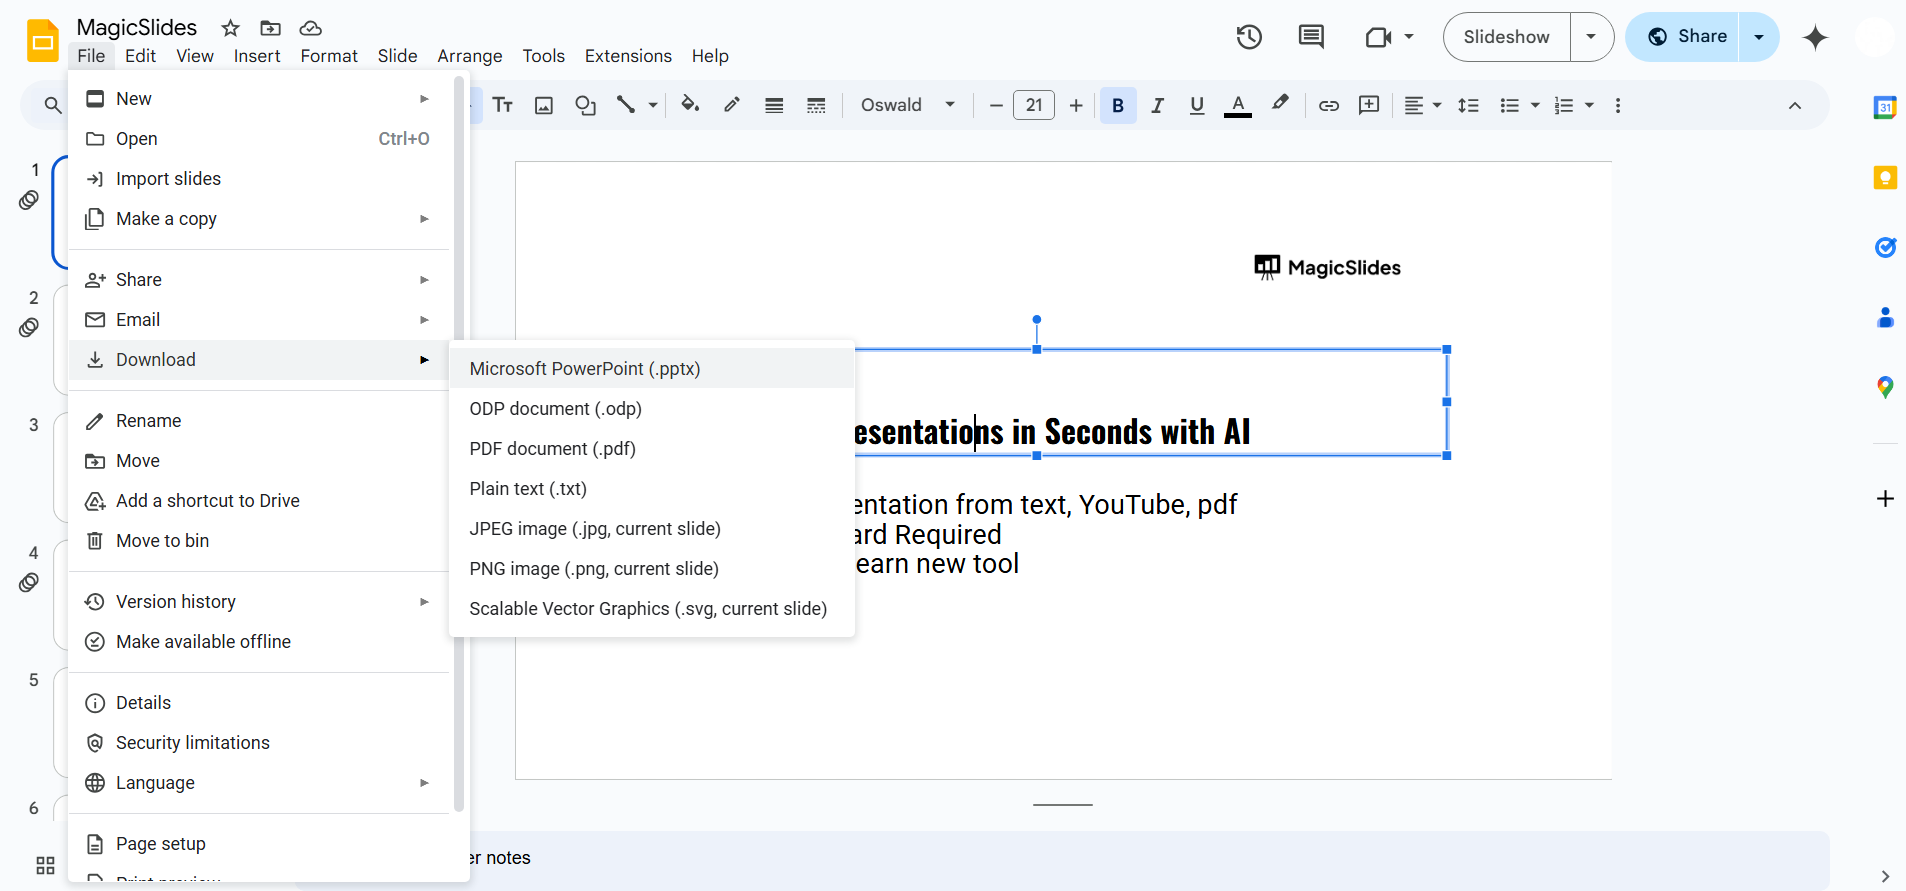The image size is (1906, 891).
Task: Click the Gemini sparkle icon
Action: pos(1815,38)
